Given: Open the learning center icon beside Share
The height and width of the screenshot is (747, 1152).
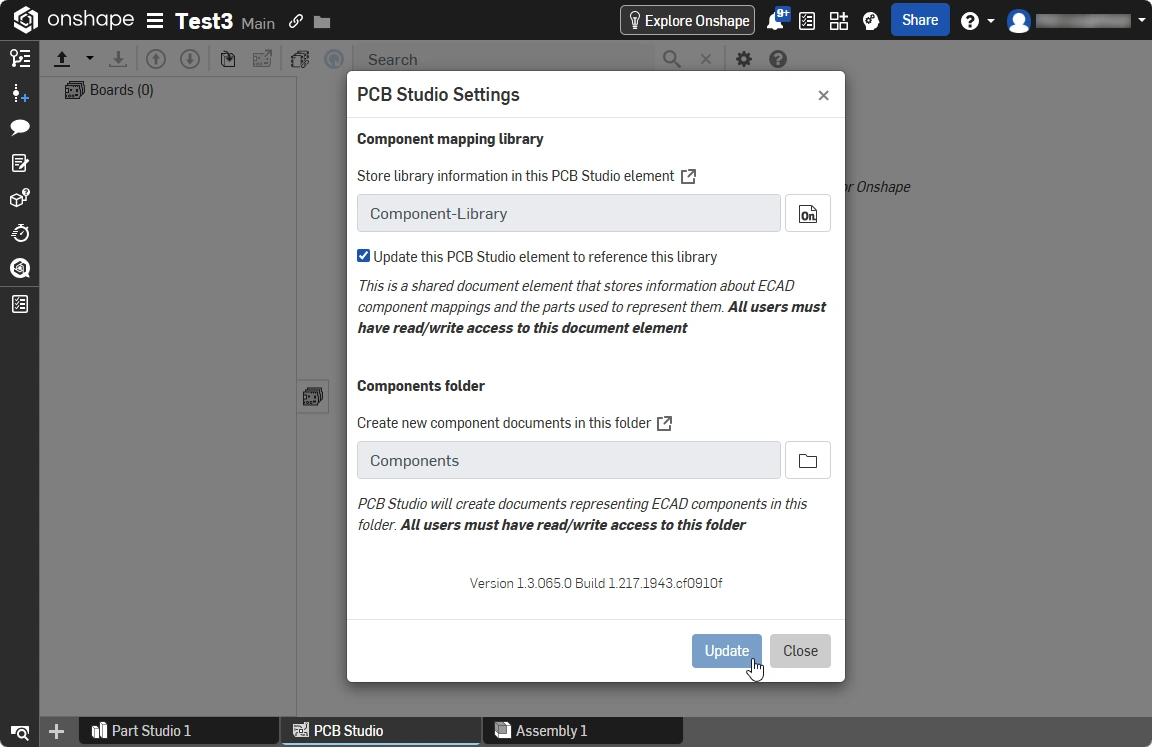Looking at the screenshot, I should tap(871, 21).
